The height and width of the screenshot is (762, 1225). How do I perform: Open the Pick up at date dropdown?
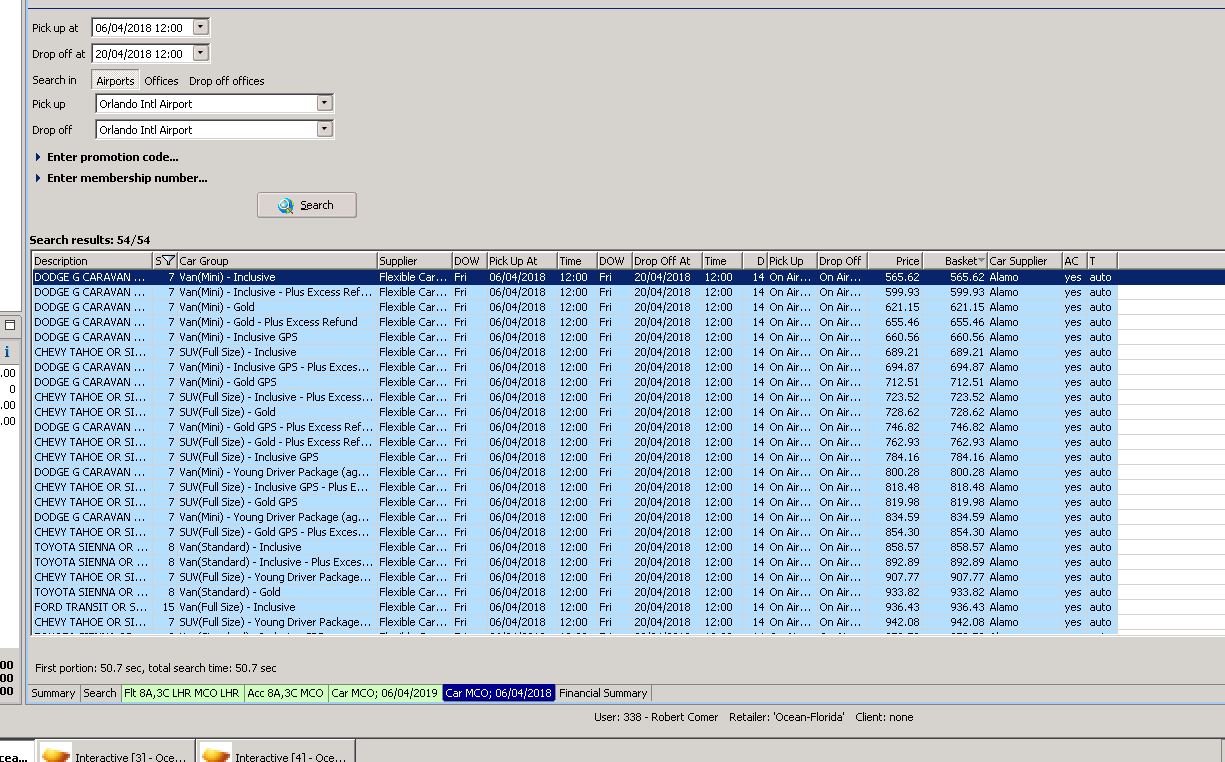pyautogui.click(x=200, y=27)
